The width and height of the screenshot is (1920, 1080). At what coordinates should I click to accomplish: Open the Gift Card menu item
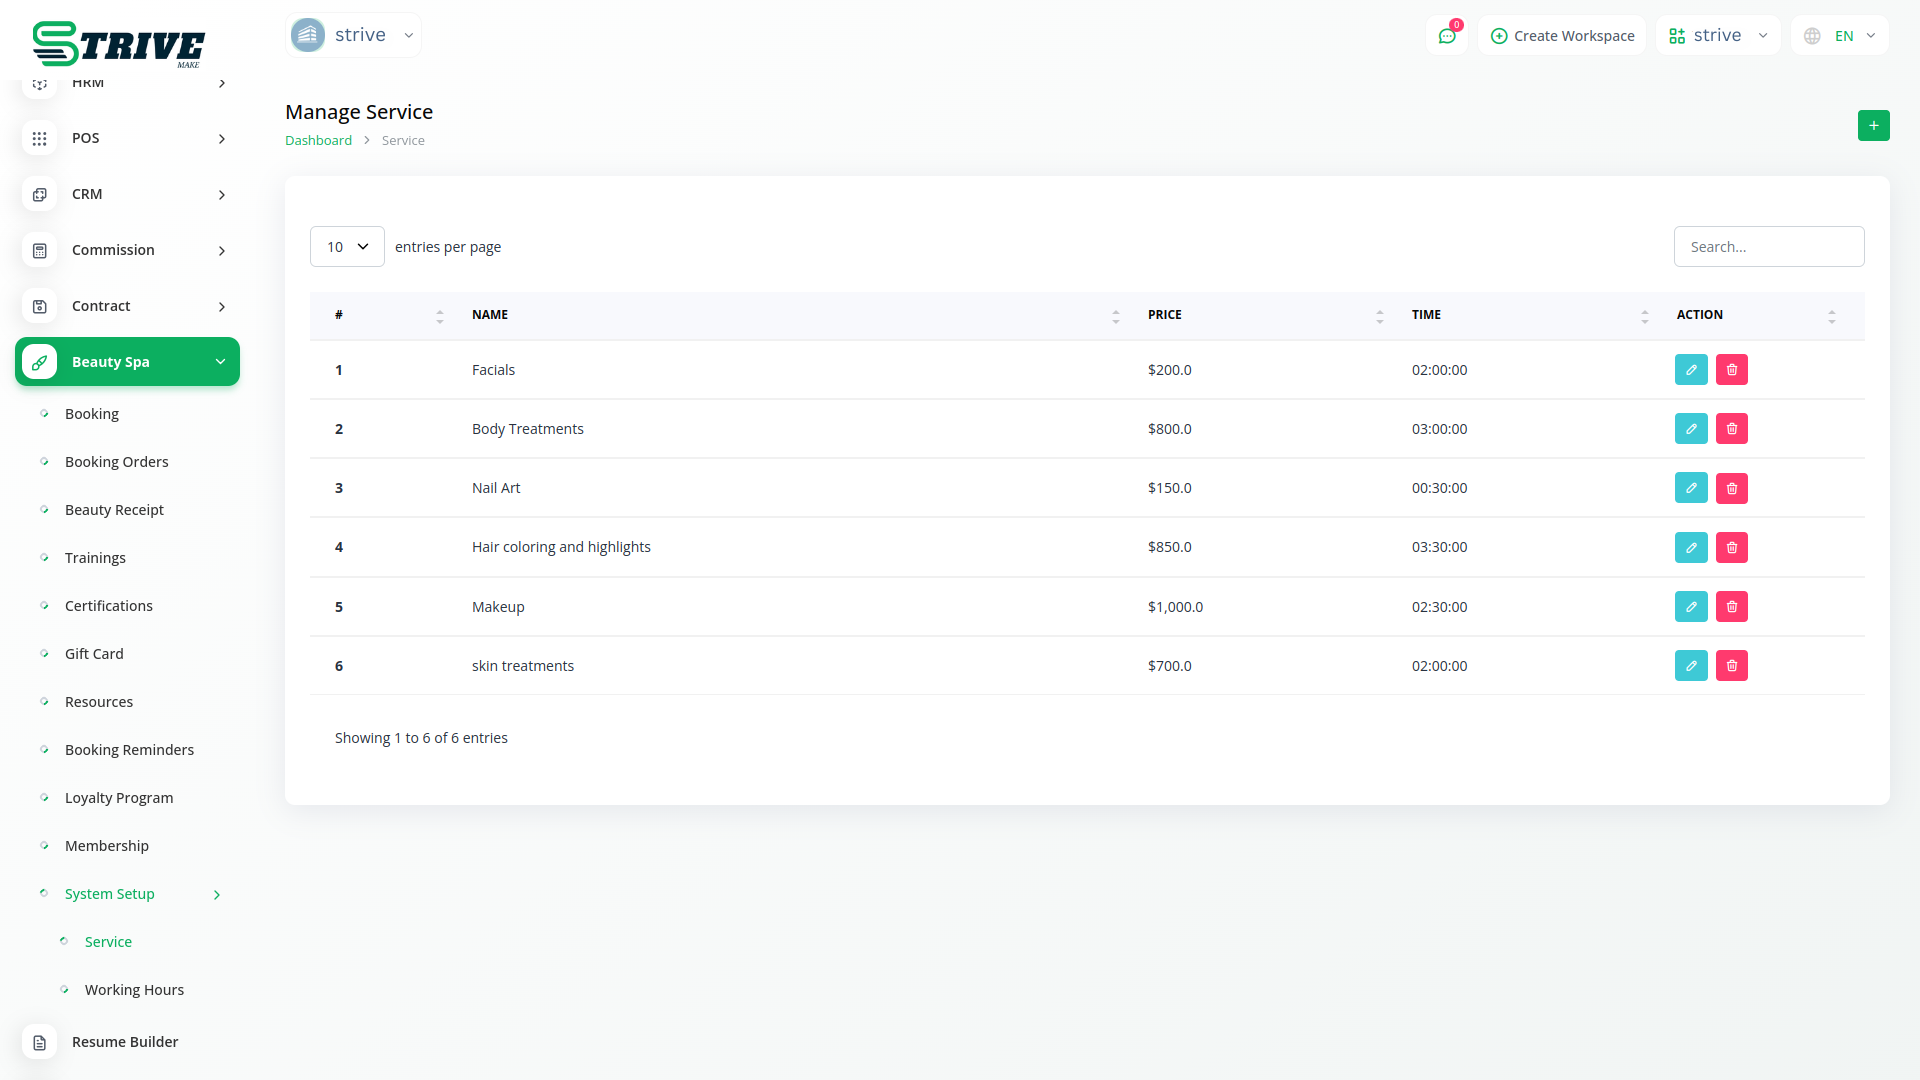(x=94, y=654)
